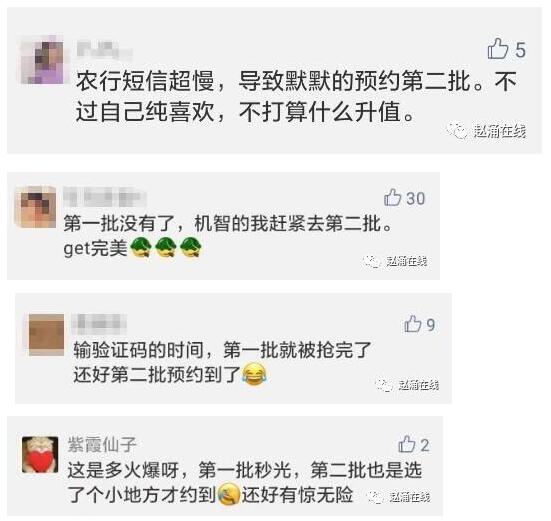The image size is (551, 521).
Task: Click the like count number 30
Action: pyautogui.click(x=416, y=198)
